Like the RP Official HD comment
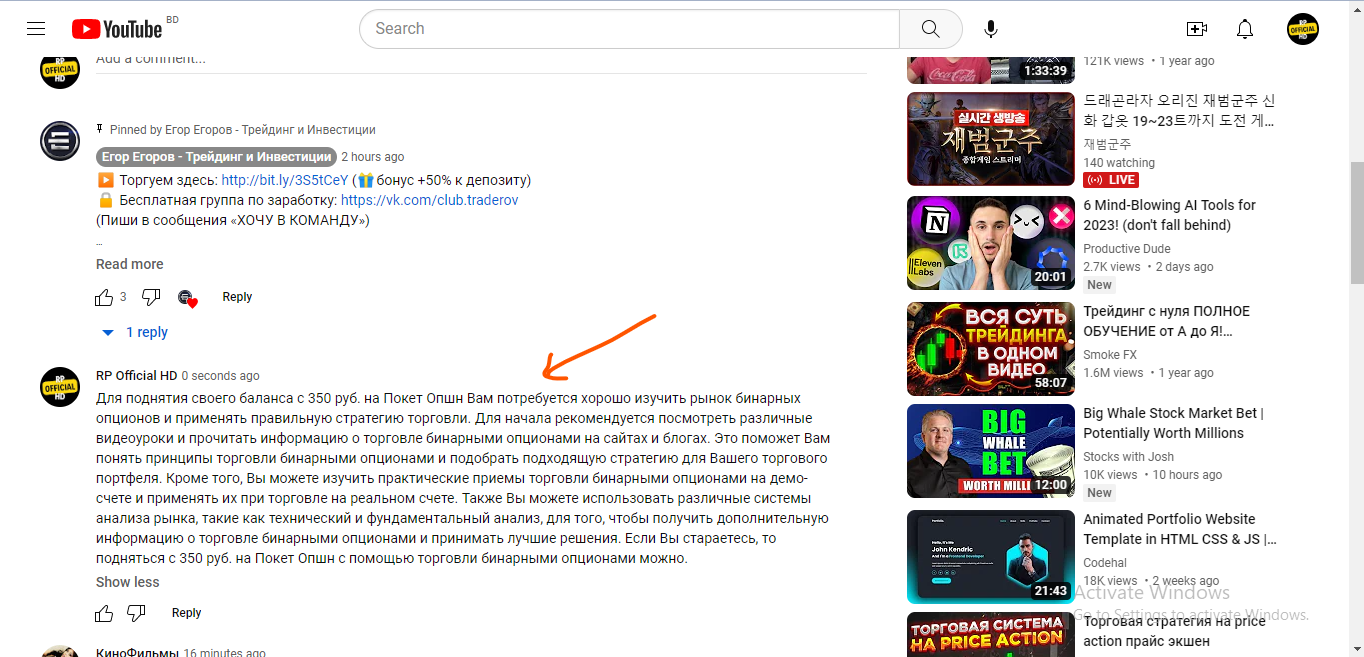Image resolution: width=1364 pixels, height=657 pixels. pyautogui.click(x=104, y=613)
